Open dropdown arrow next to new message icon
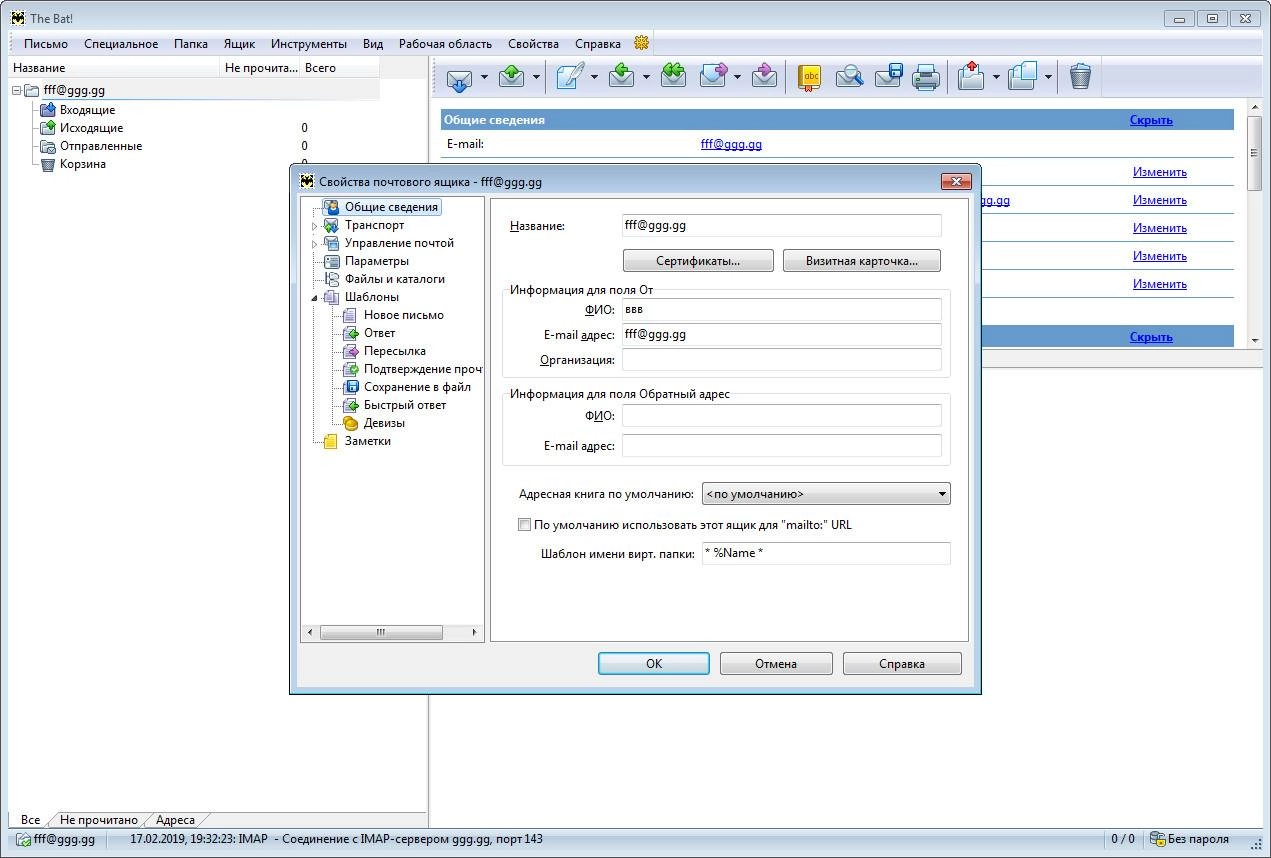 [594, 77]
